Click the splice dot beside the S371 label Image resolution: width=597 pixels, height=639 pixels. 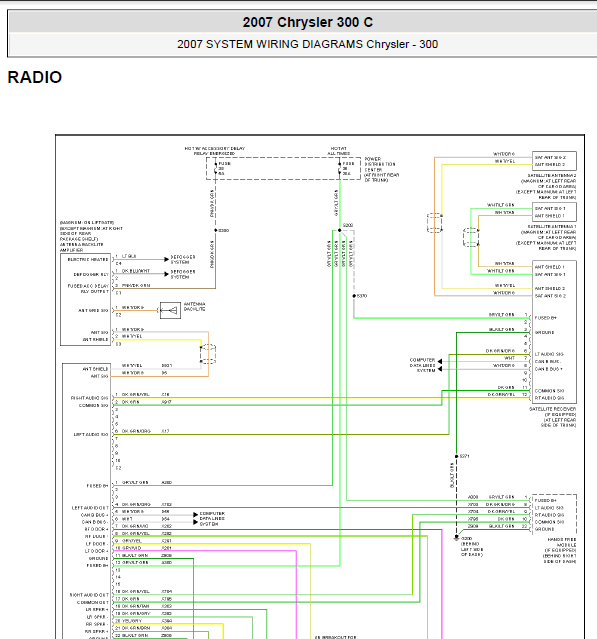pyautogui.click(x=456, y=456)
